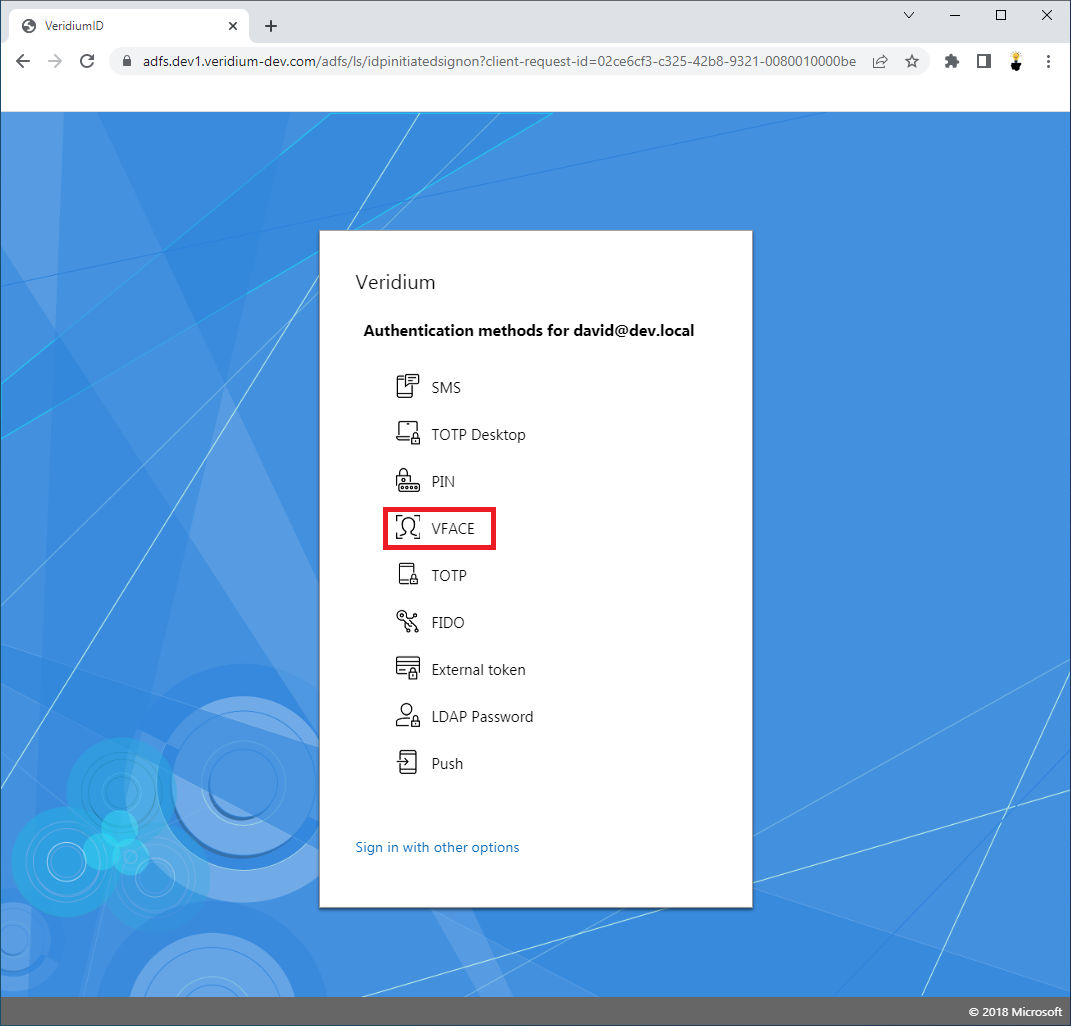Pick the TOTP phone lock icon
The image size is (1071, 1026).
point(407,575)
